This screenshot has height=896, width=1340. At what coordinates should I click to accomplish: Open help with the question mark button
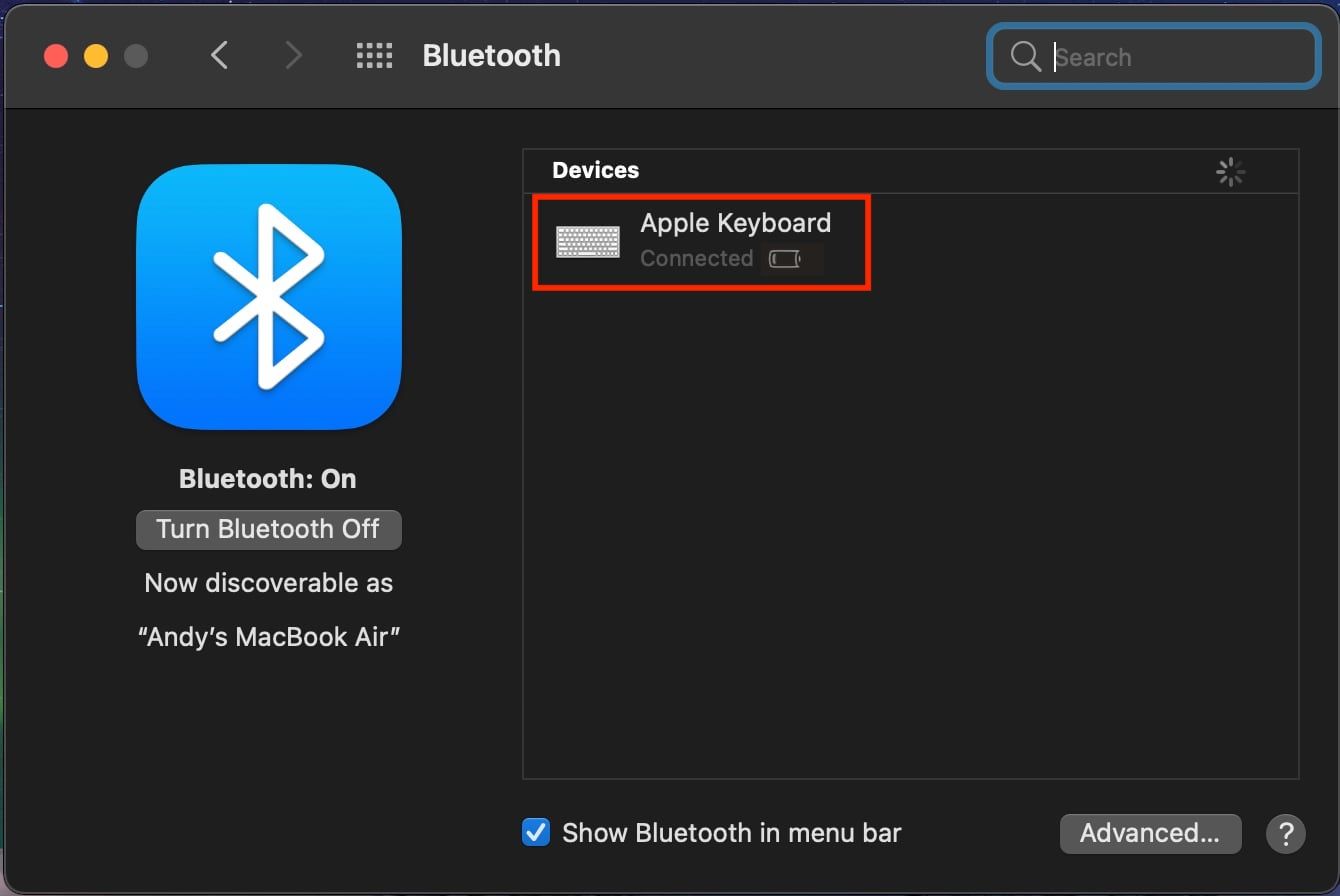[x=1286, y=833]
